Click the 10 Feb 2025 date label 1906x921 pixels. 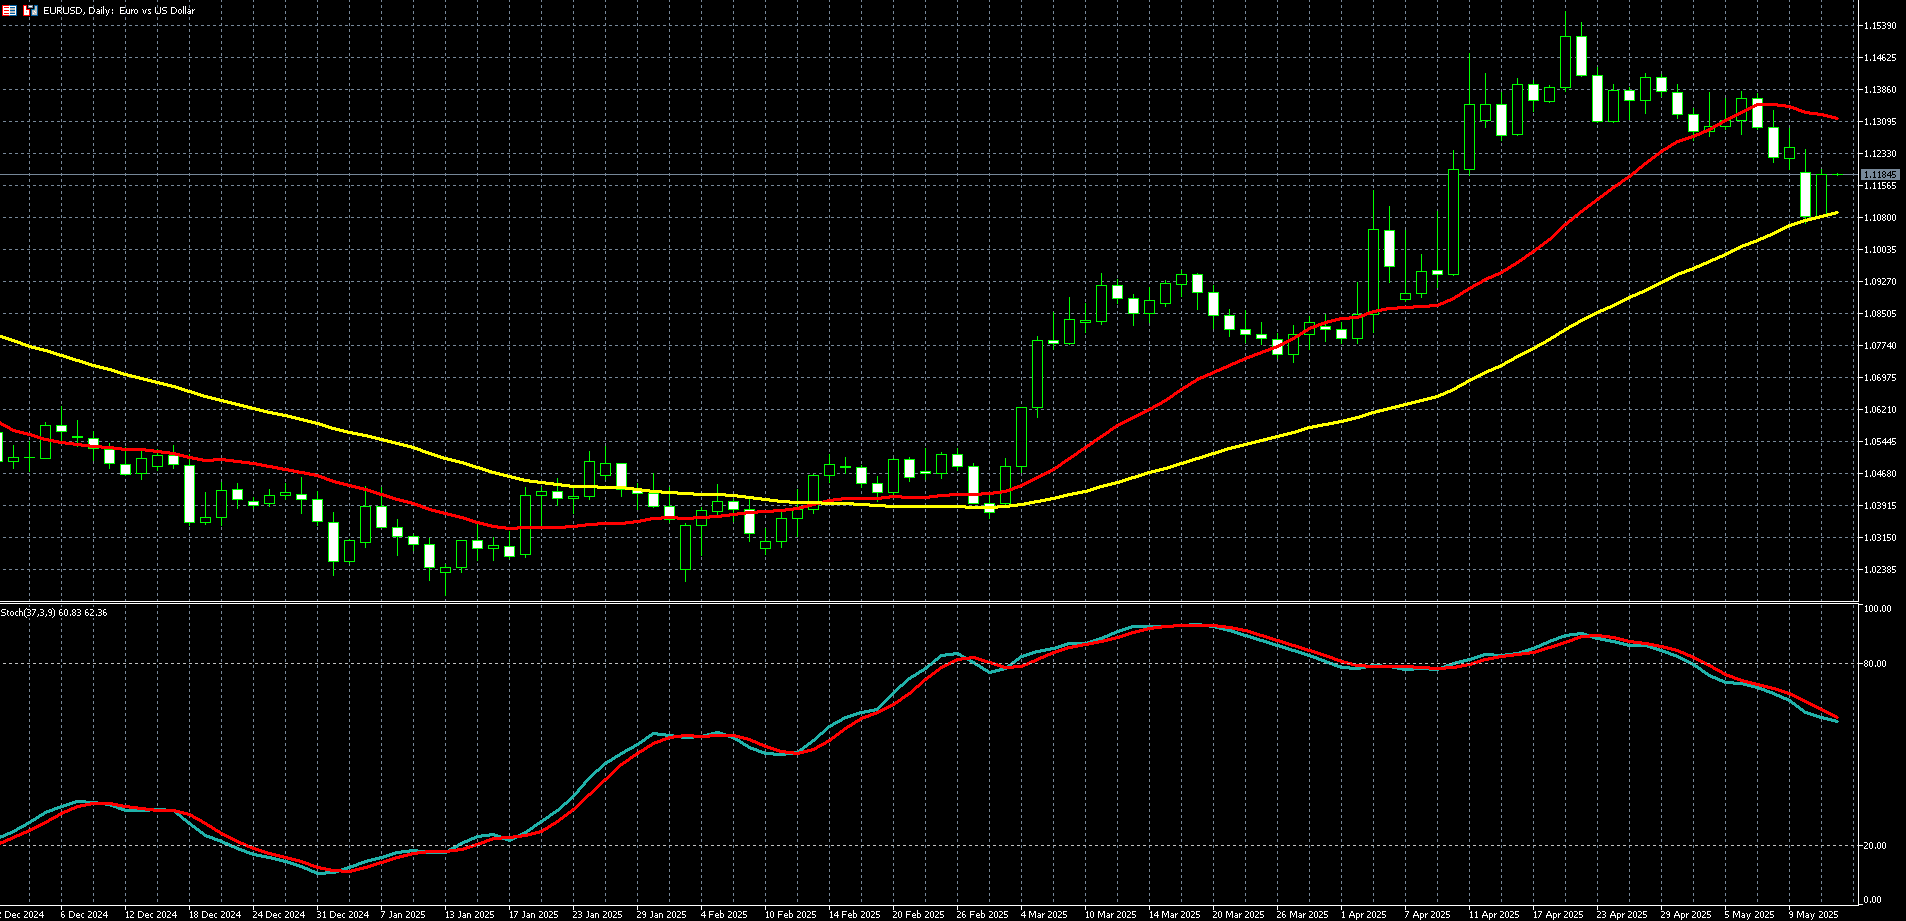point(790,914)
